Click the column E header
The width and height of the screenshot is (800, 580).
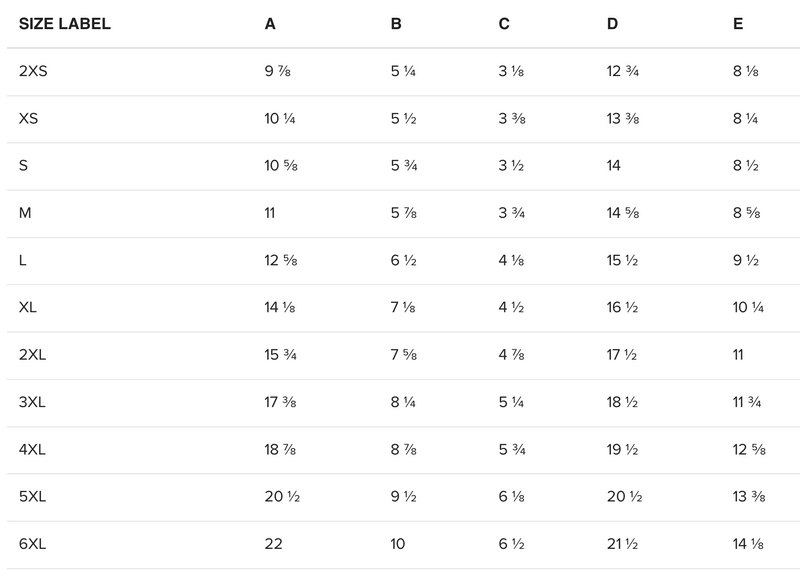coord(738,24)
